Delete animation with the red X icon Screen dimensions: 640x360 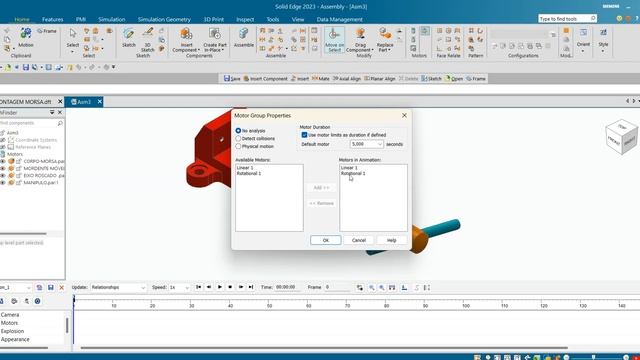coord(62,287)
